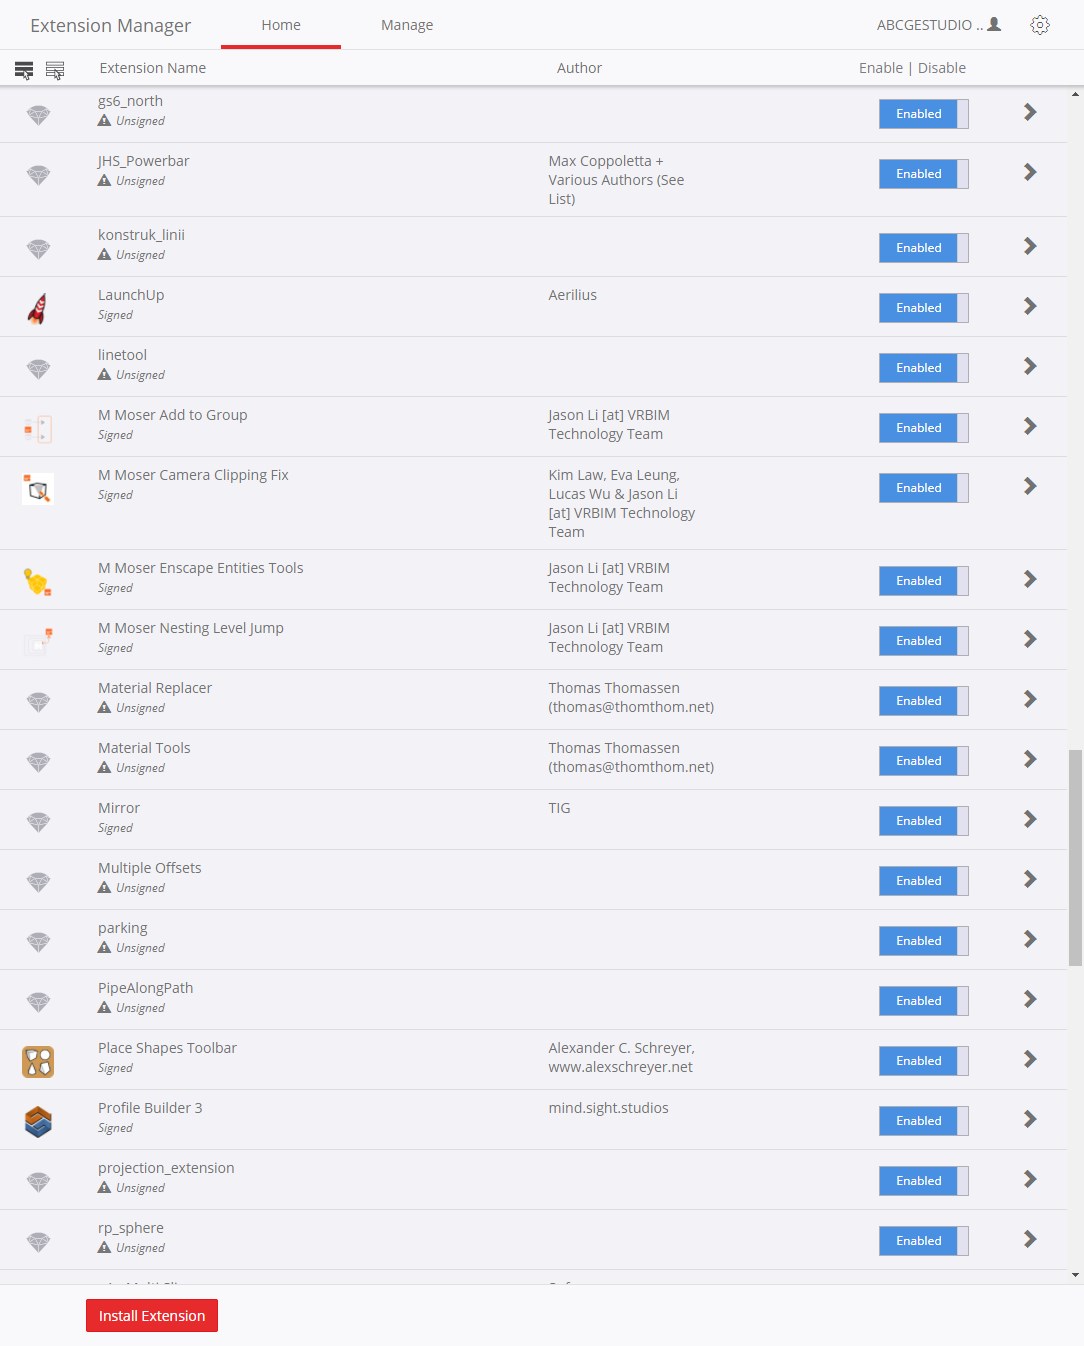Click M Moser Camera Clipping Fix icon
The image size is (1084, 1346).
coord(38,489)
